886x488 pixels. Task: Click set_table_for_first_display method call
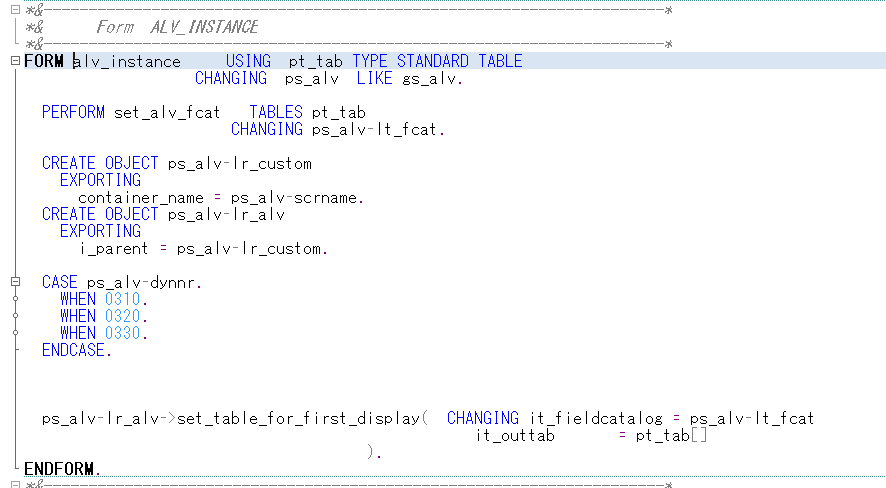pyautogui.click(x=298, y=418)
